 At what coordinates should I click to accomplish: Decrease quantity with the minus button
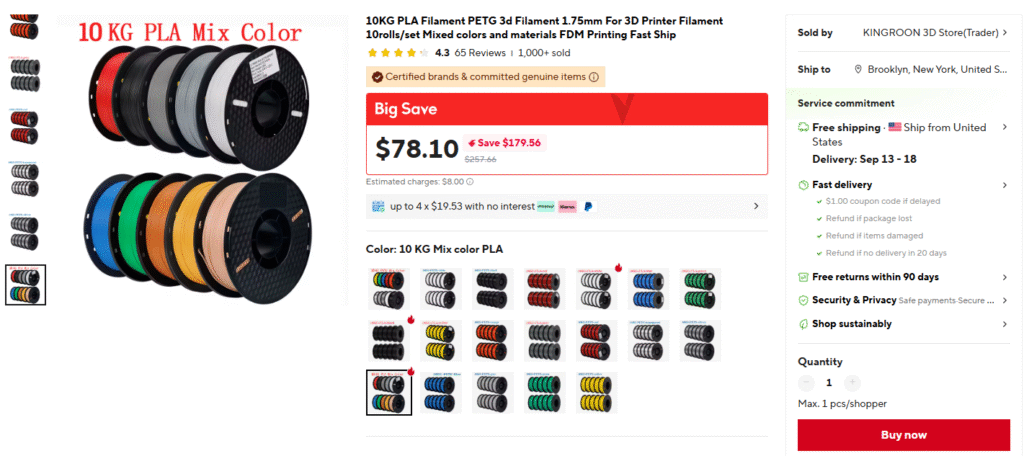[x=807, y=383]
